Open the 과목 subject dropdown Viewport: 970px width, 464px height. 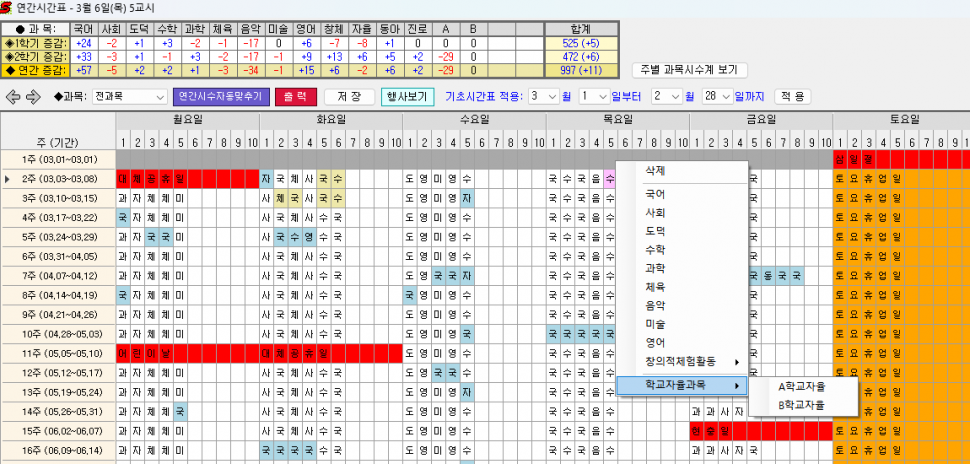pos(130,97)
